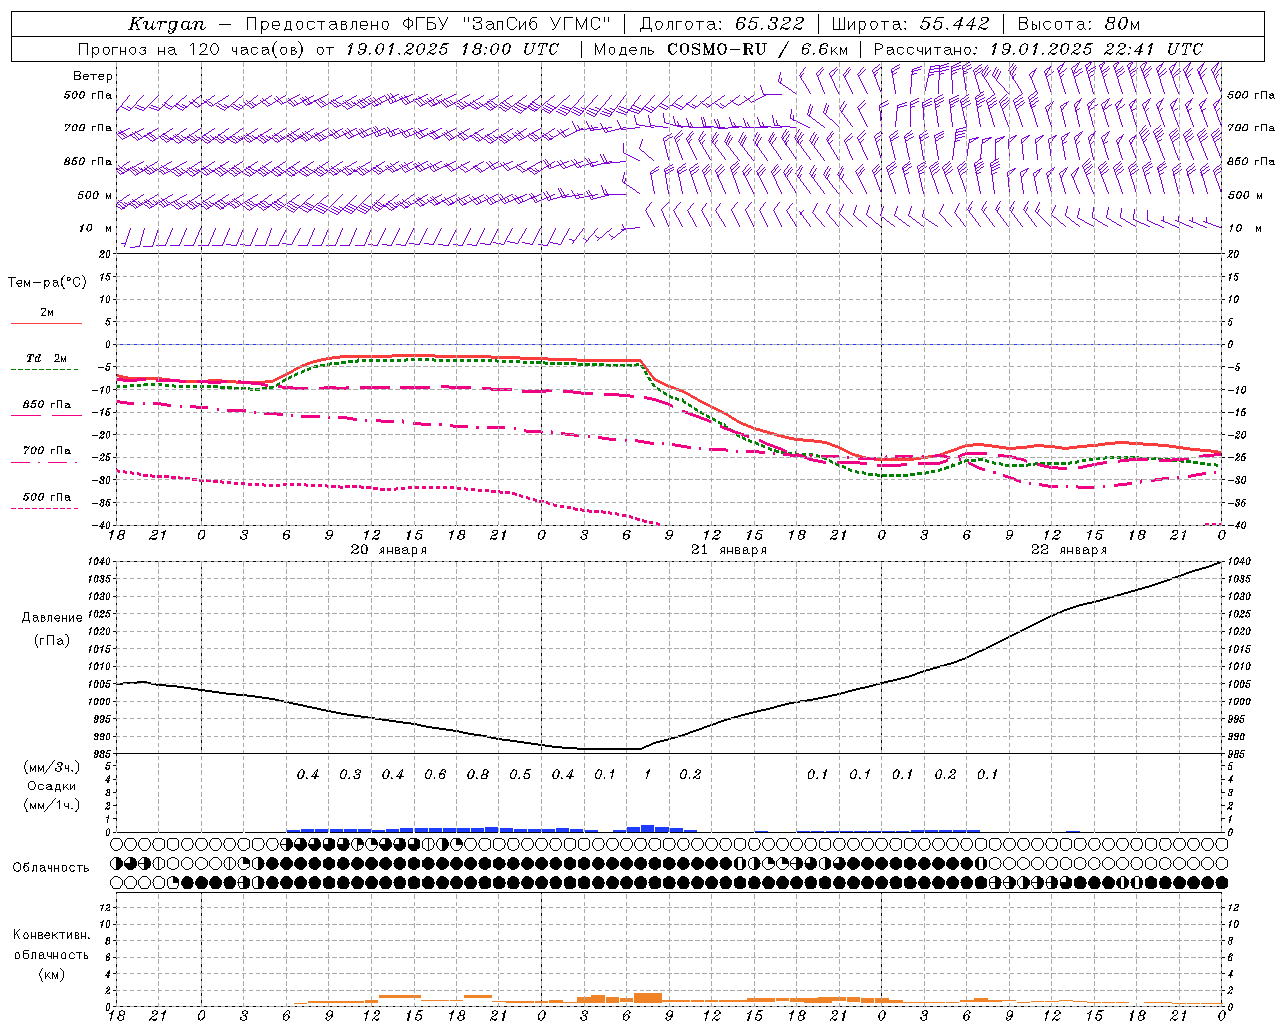The image size is (1280, 1024).
Task: Click the wind panel label "Ветер"
Action: [x=93, y=76]
